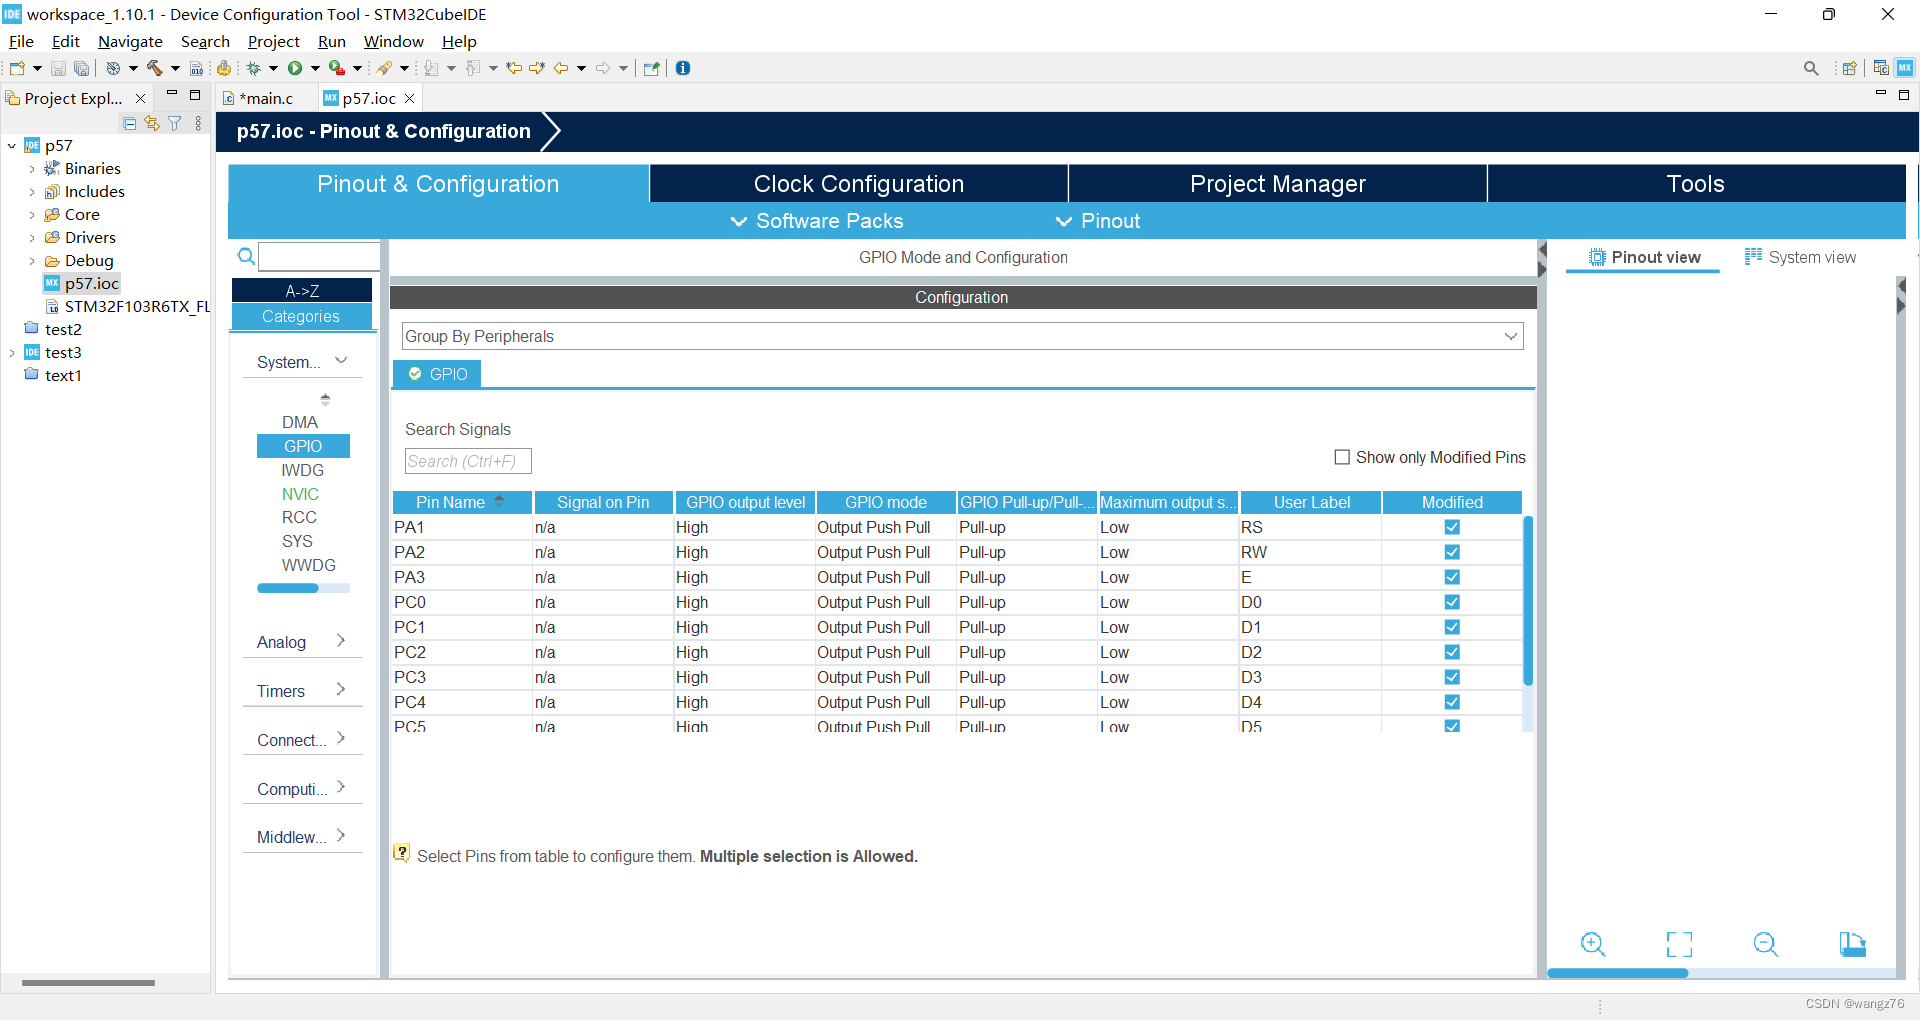Open the Tools tab

[1696, 184]
